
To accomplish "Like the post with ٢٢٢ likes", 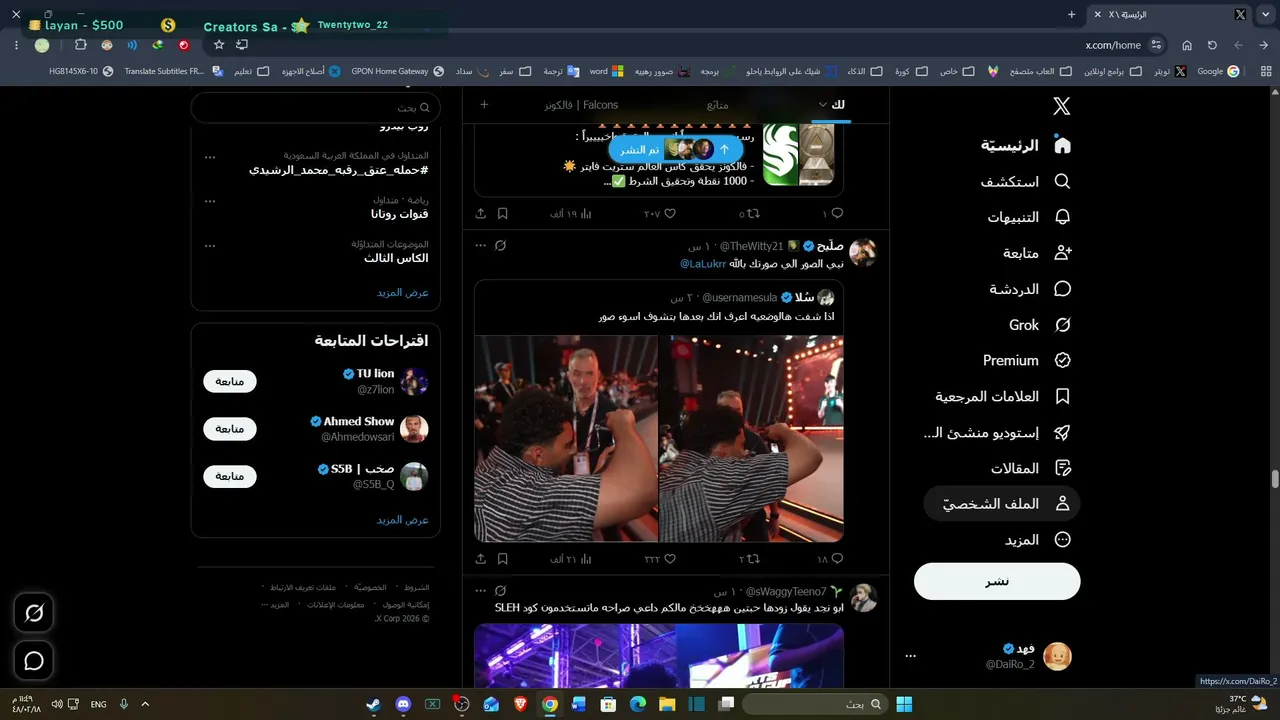I will tap(660, 559).
